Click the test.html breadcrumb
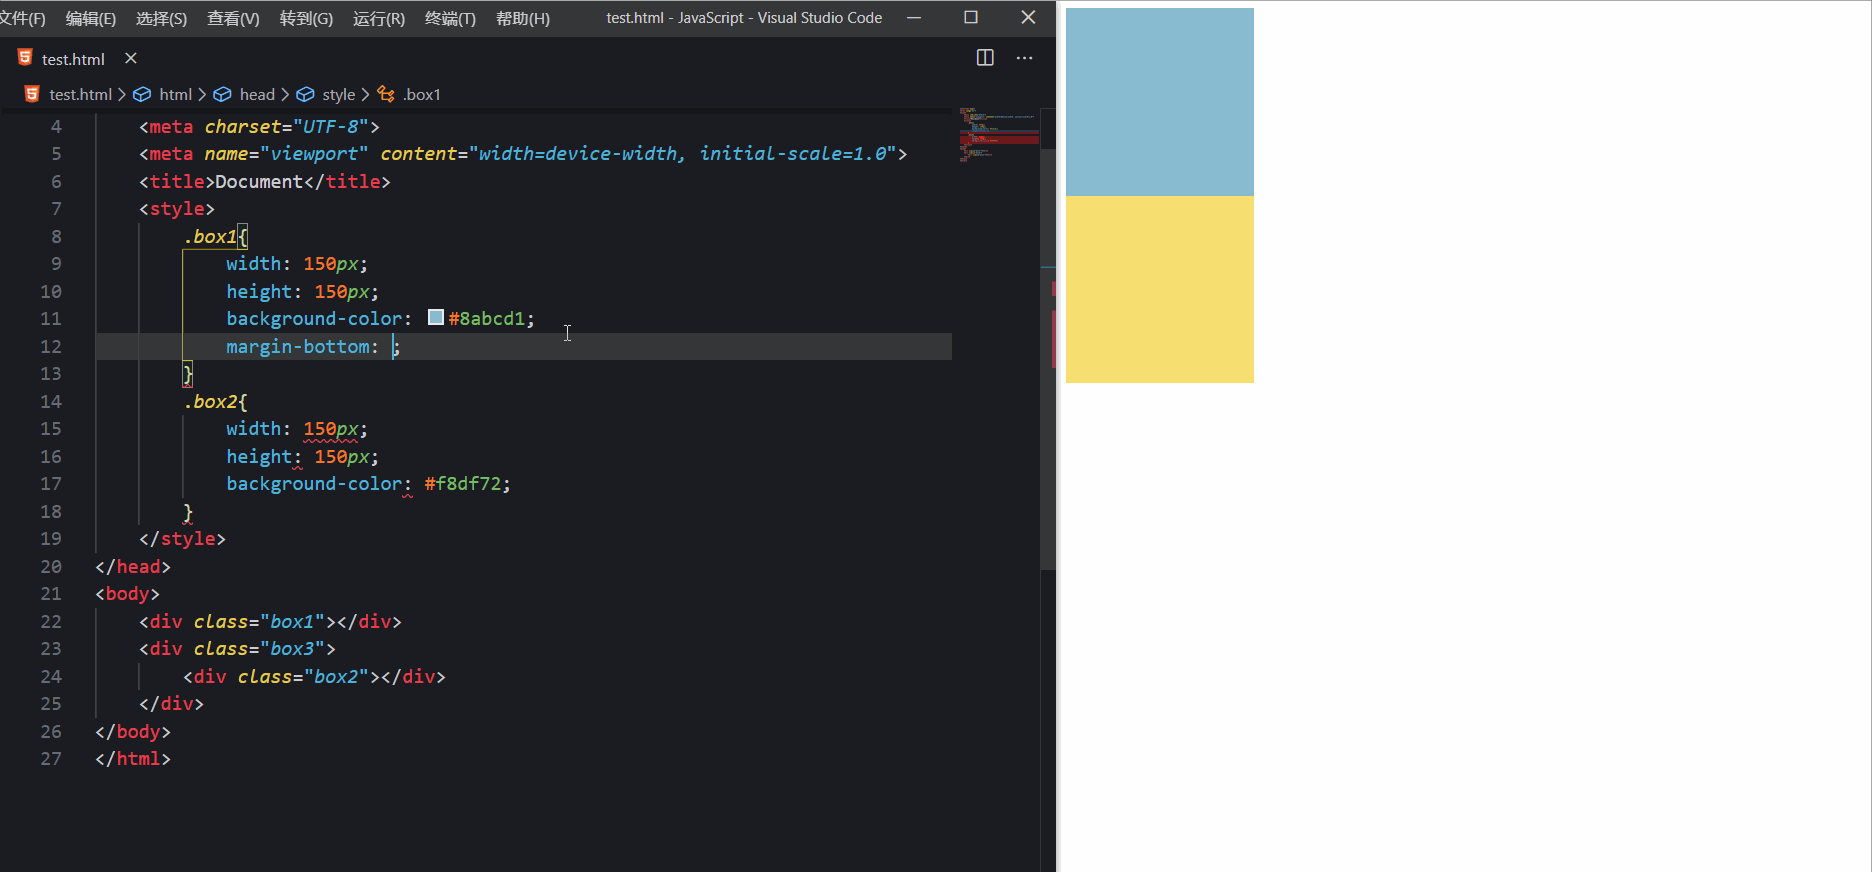The image size is (1872, 872). point(80,94)
